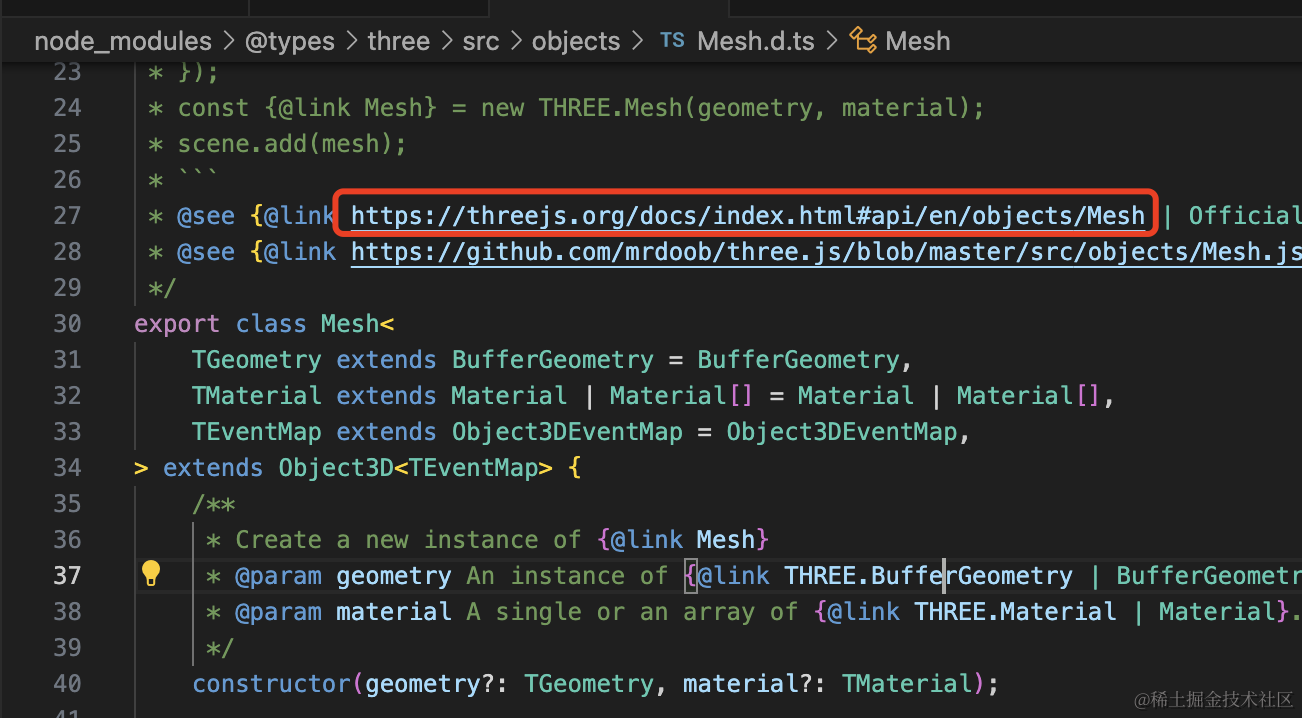Screen dimensions: 1302x718
Task: Open the Mesh symbol breadcrumb segment
Action: tap(917, 41)
